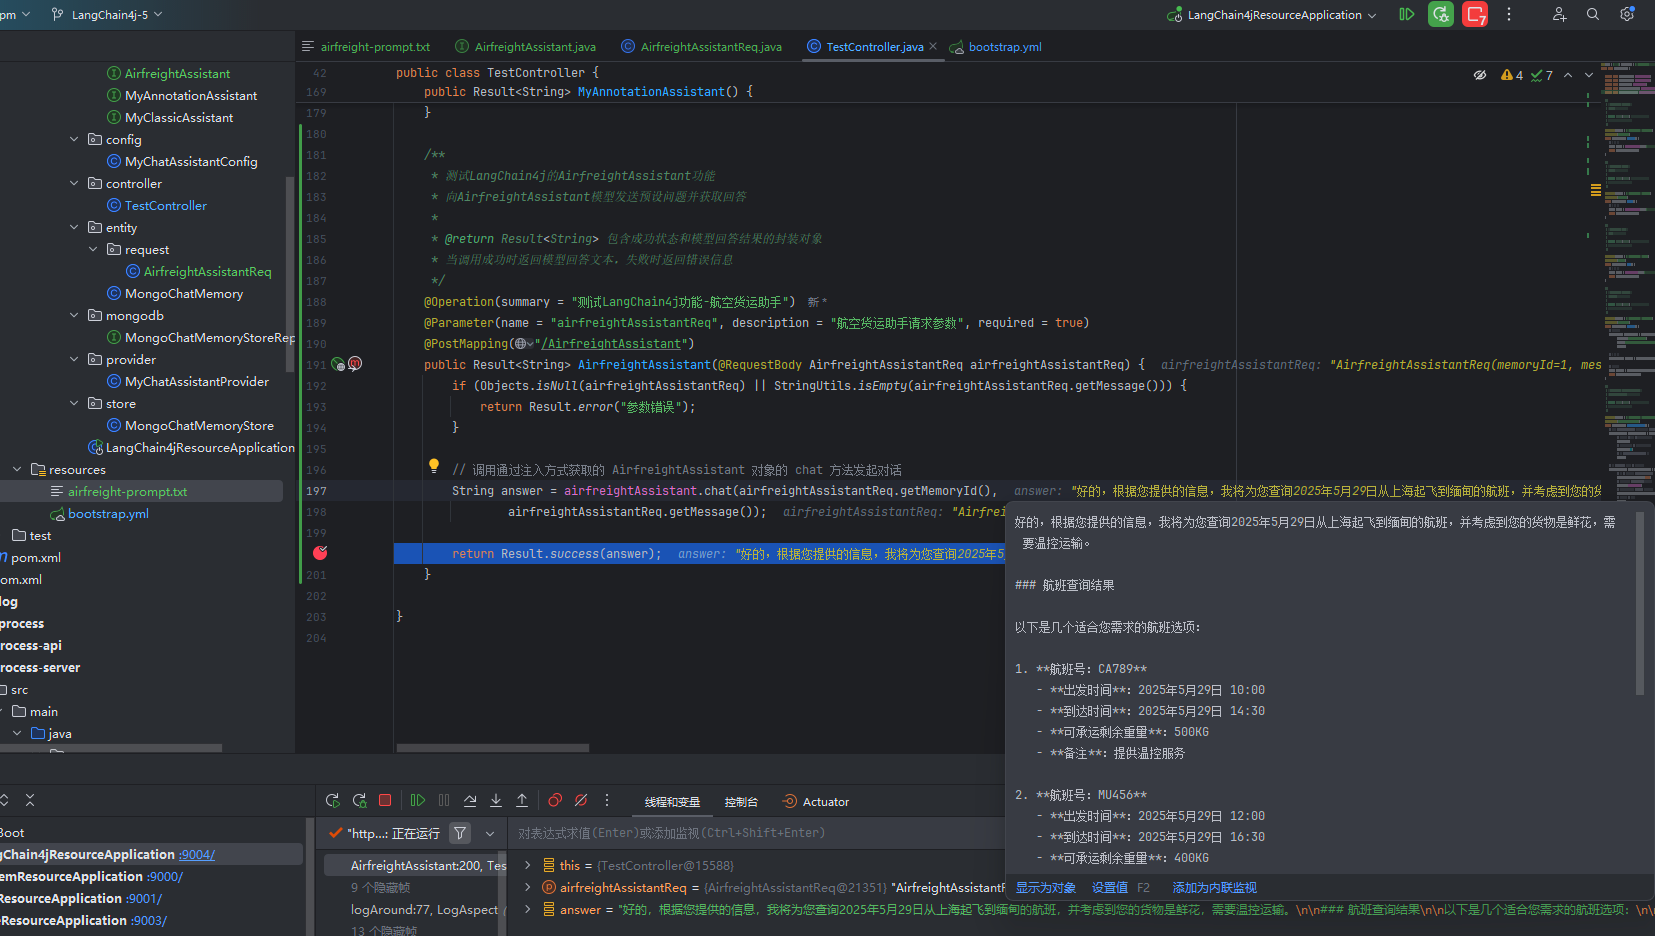Click the typo indicator showing 7
The width and height of the screenshot is (1655, 936).
1542,75
